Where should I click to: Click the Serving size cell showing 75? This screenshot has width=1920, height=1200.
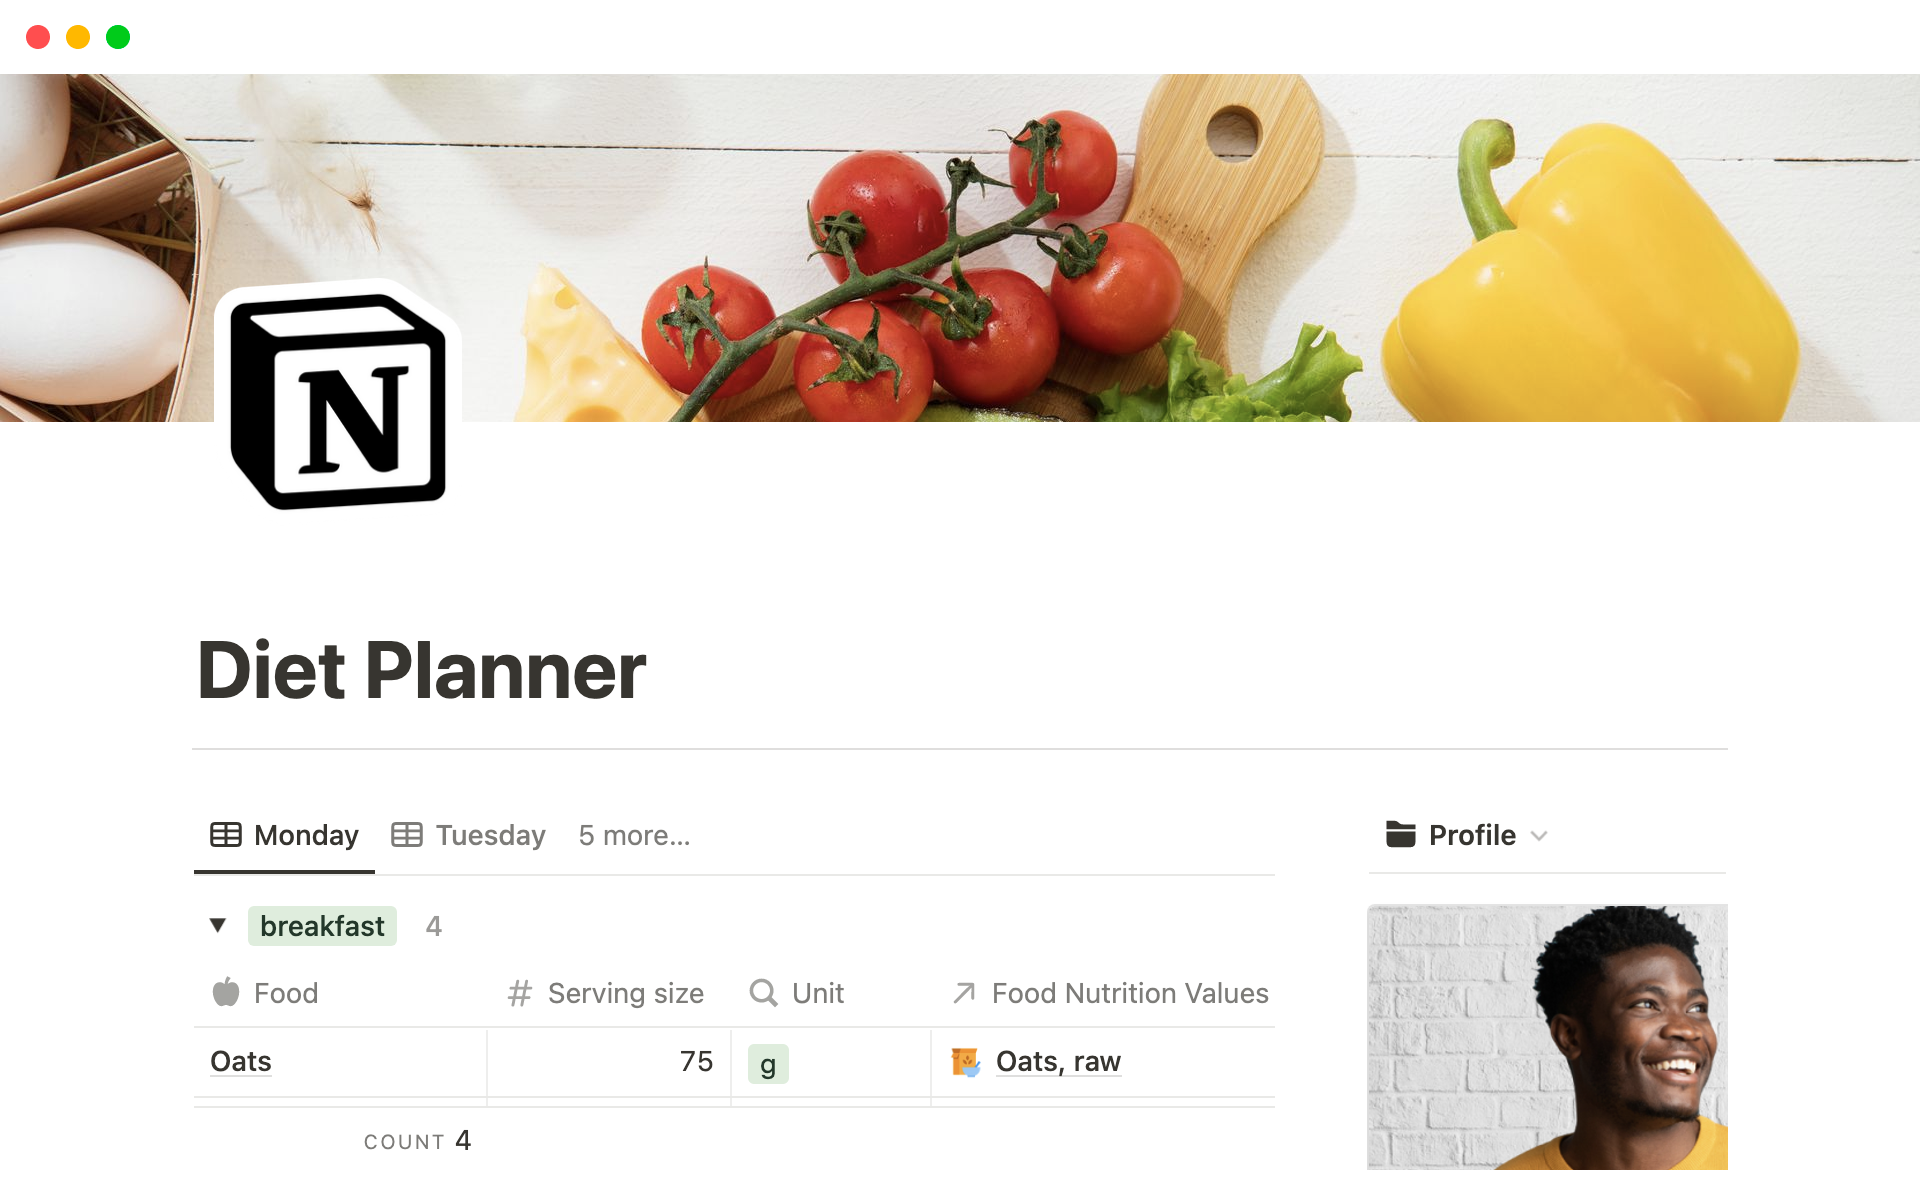[609, 1062]
